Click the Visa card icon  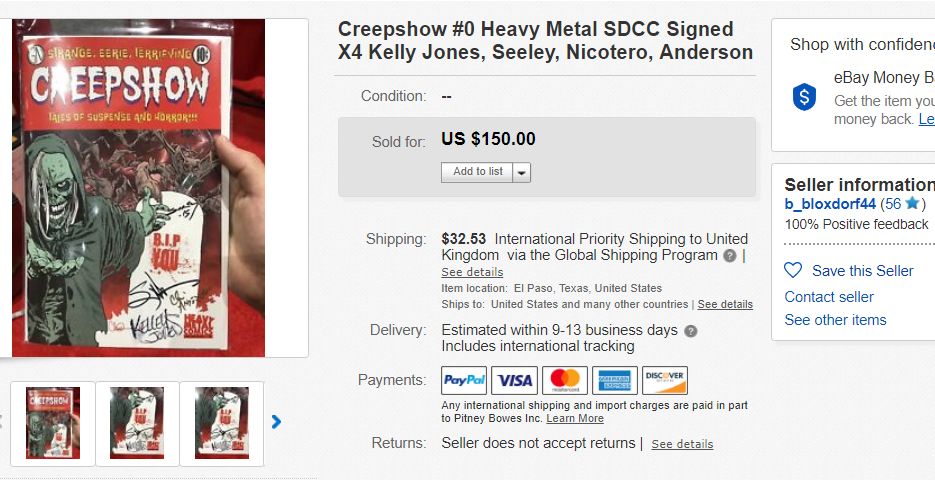pos(514,380)
